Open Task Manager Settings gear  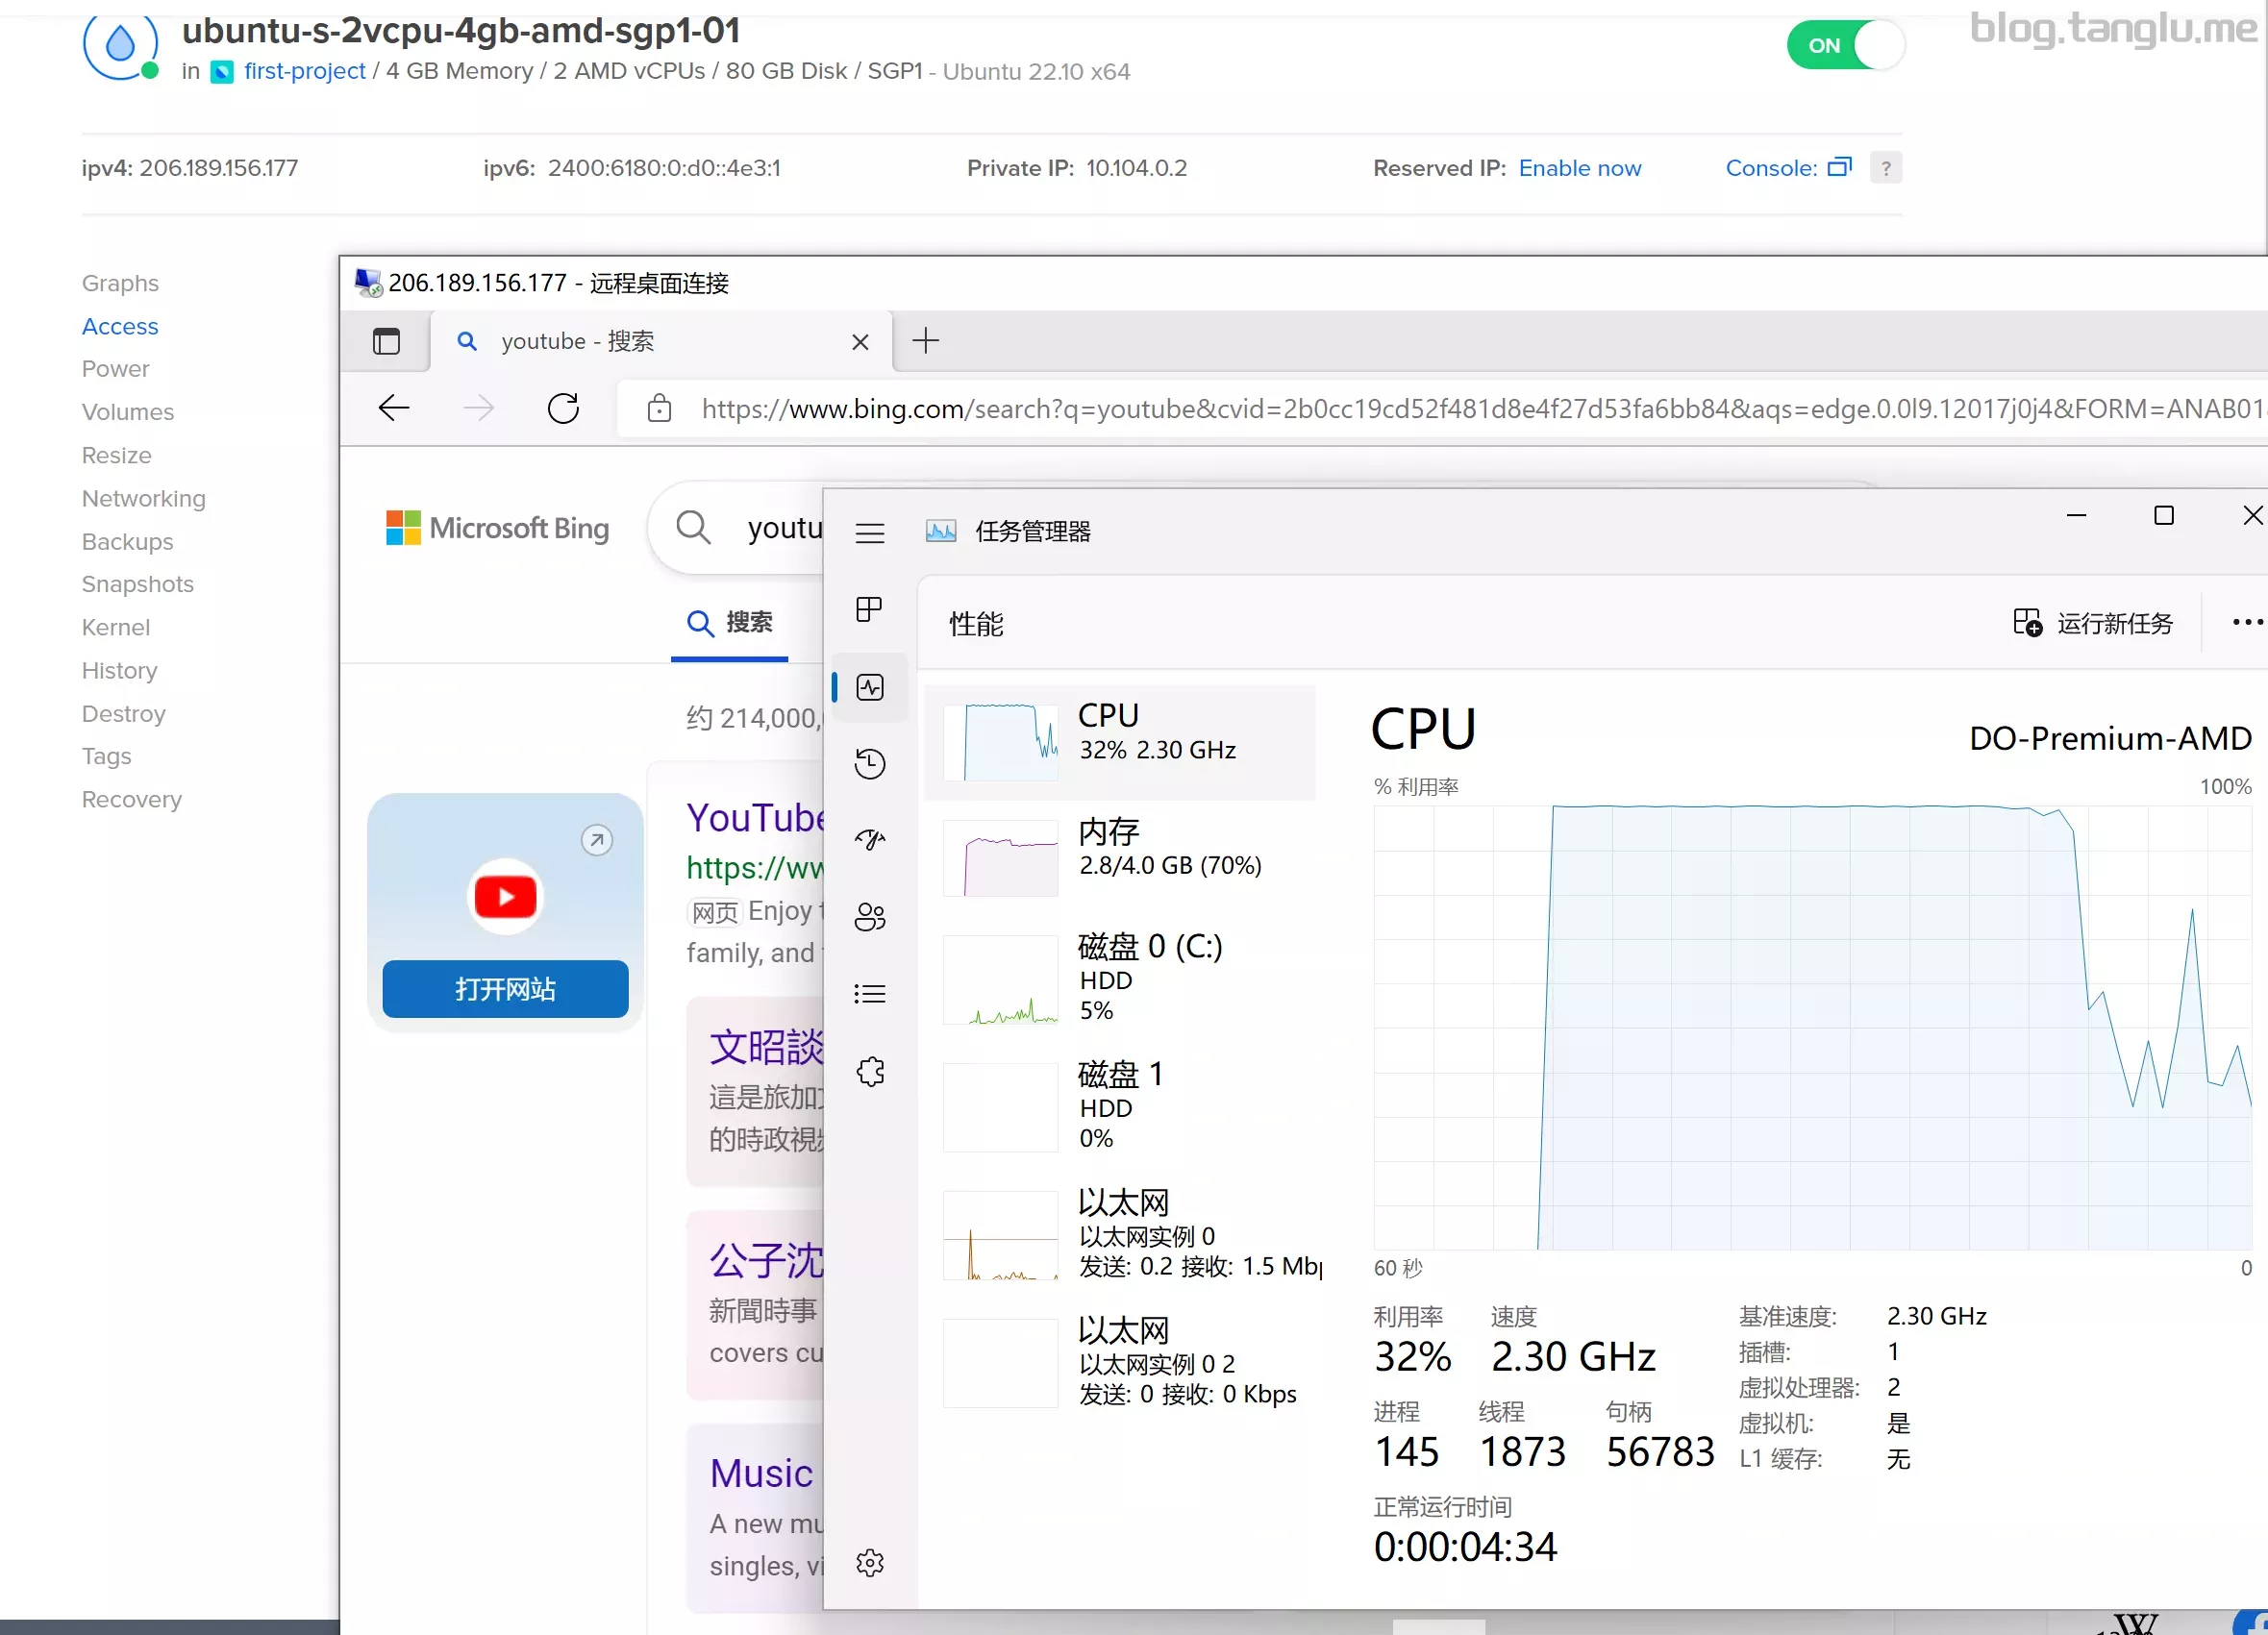click(x=869, y=1563)
